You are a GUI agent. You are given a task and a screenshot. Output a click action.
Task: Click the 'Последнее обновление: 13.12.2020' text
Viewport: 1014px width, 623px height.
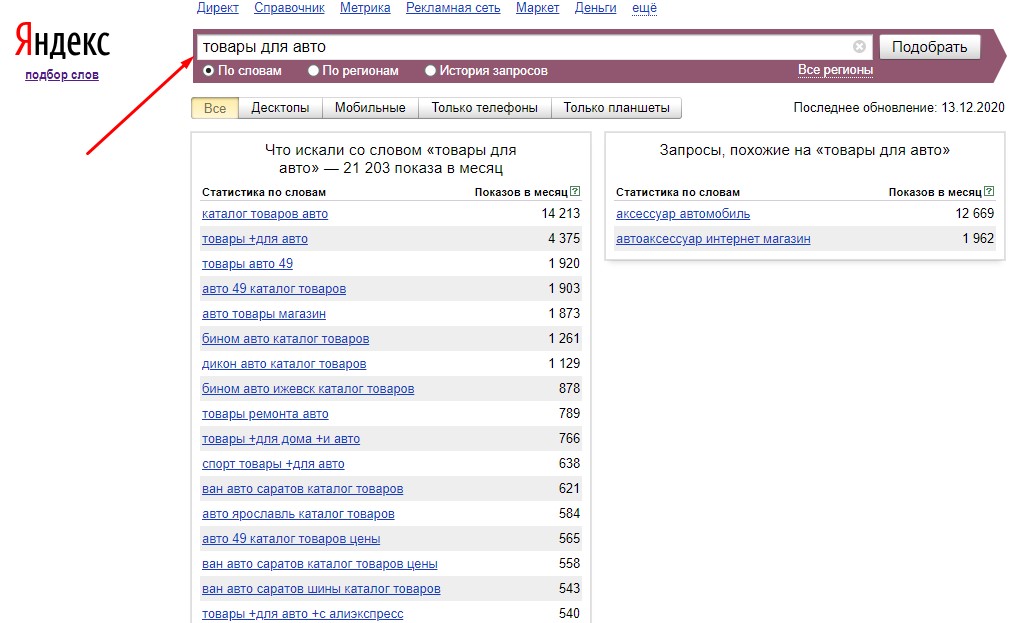point(899,107)
